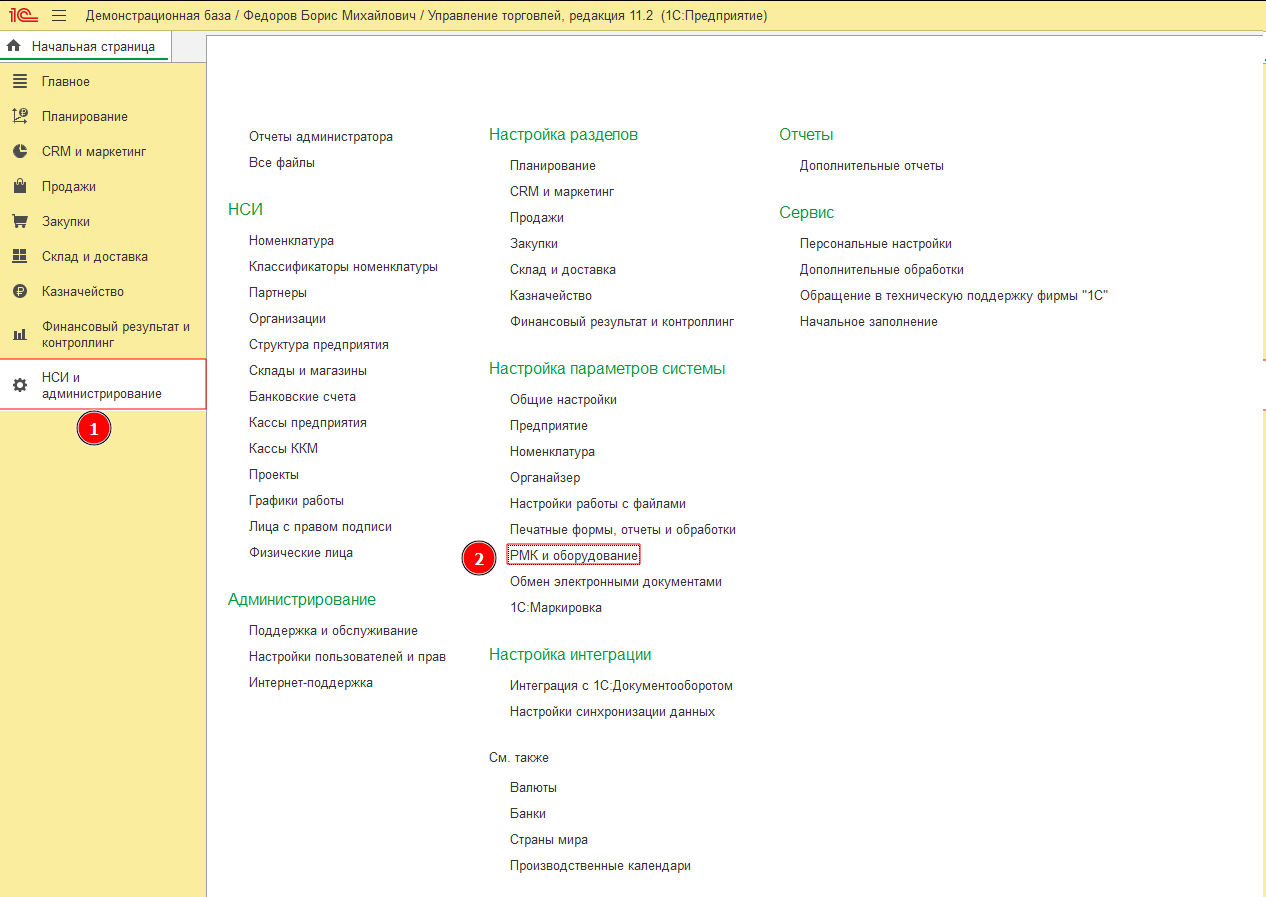The height and width of the screenshot is (897, 1266).
Task: Open Настройки пользователей и прав
Action: [347, 657]
